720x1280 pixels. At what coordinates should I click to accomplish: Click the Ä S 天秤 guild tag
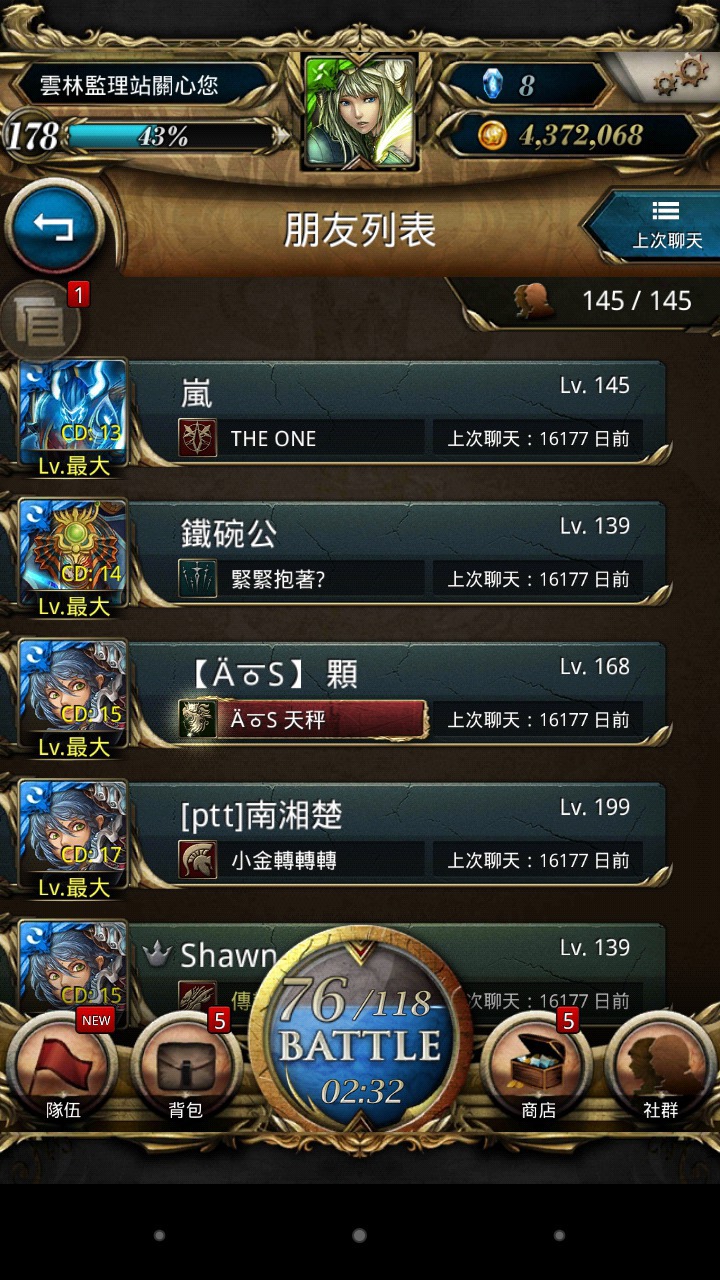(x=303, y=719)
